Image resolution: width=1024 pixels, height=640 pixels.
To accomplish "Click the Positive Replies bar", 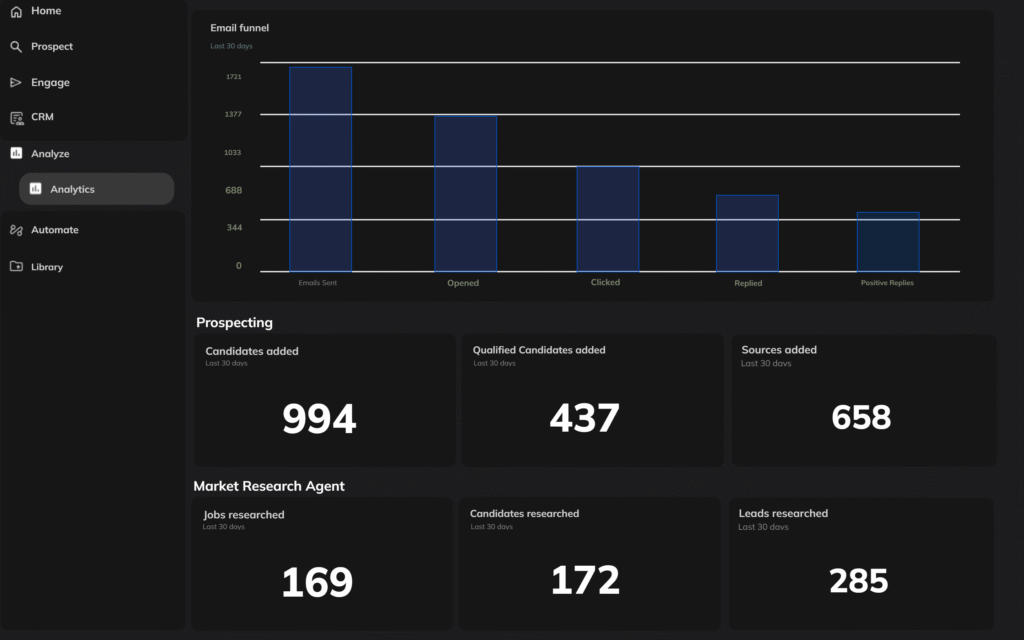I will (887, 242).
